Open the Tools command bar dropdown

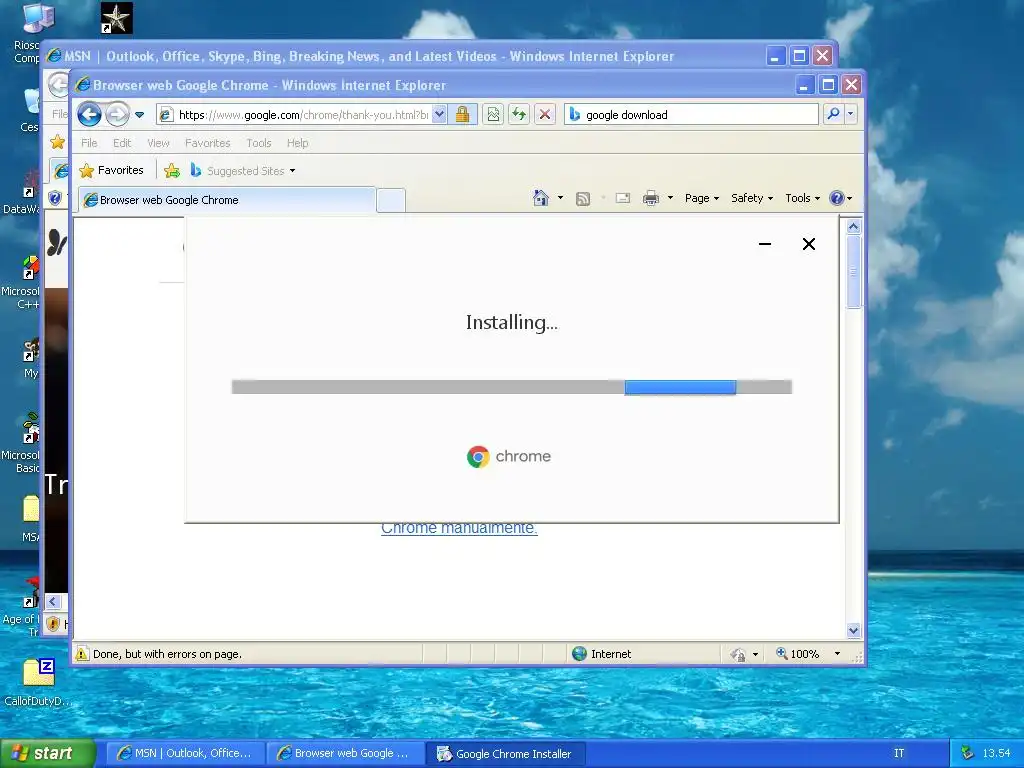pyautogui.click(x=802, y=198)
